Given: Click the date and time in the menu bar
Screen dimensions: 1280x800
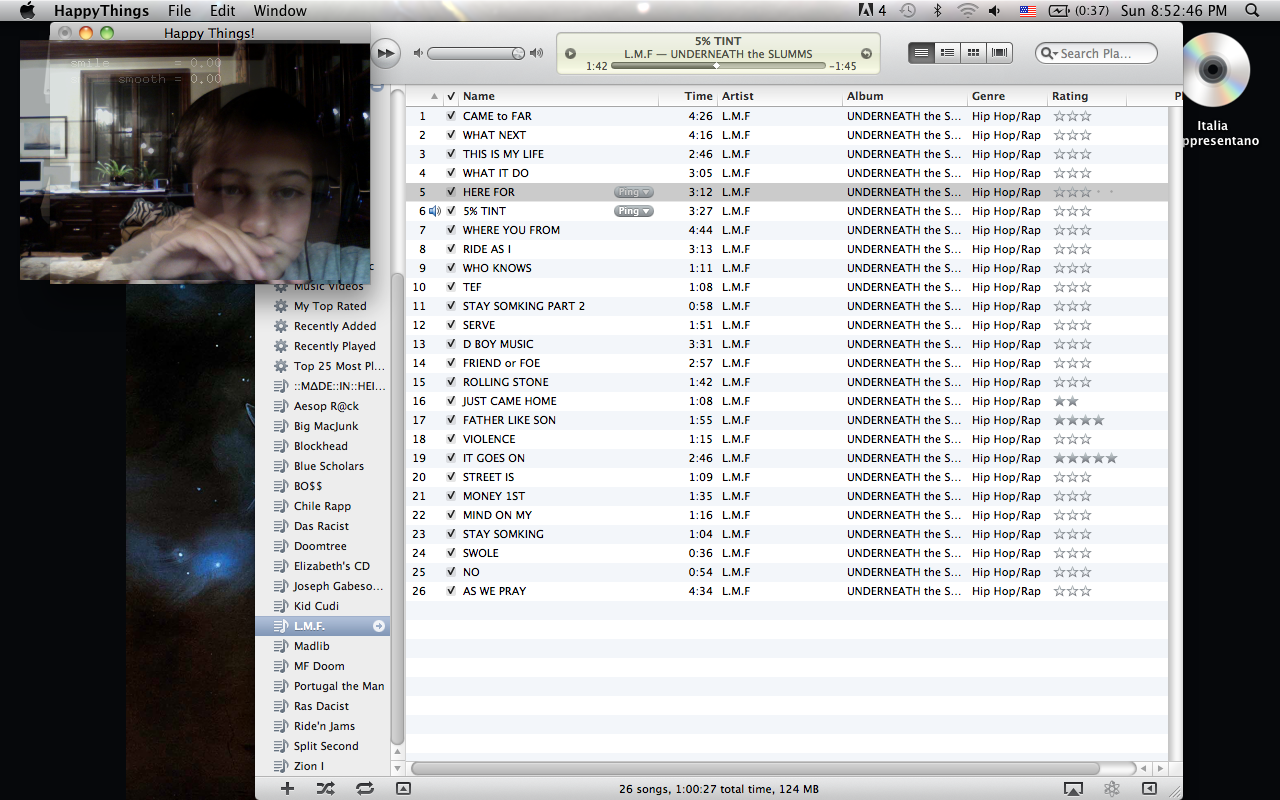Looking at the screenshot, I should coord(1174,11).
